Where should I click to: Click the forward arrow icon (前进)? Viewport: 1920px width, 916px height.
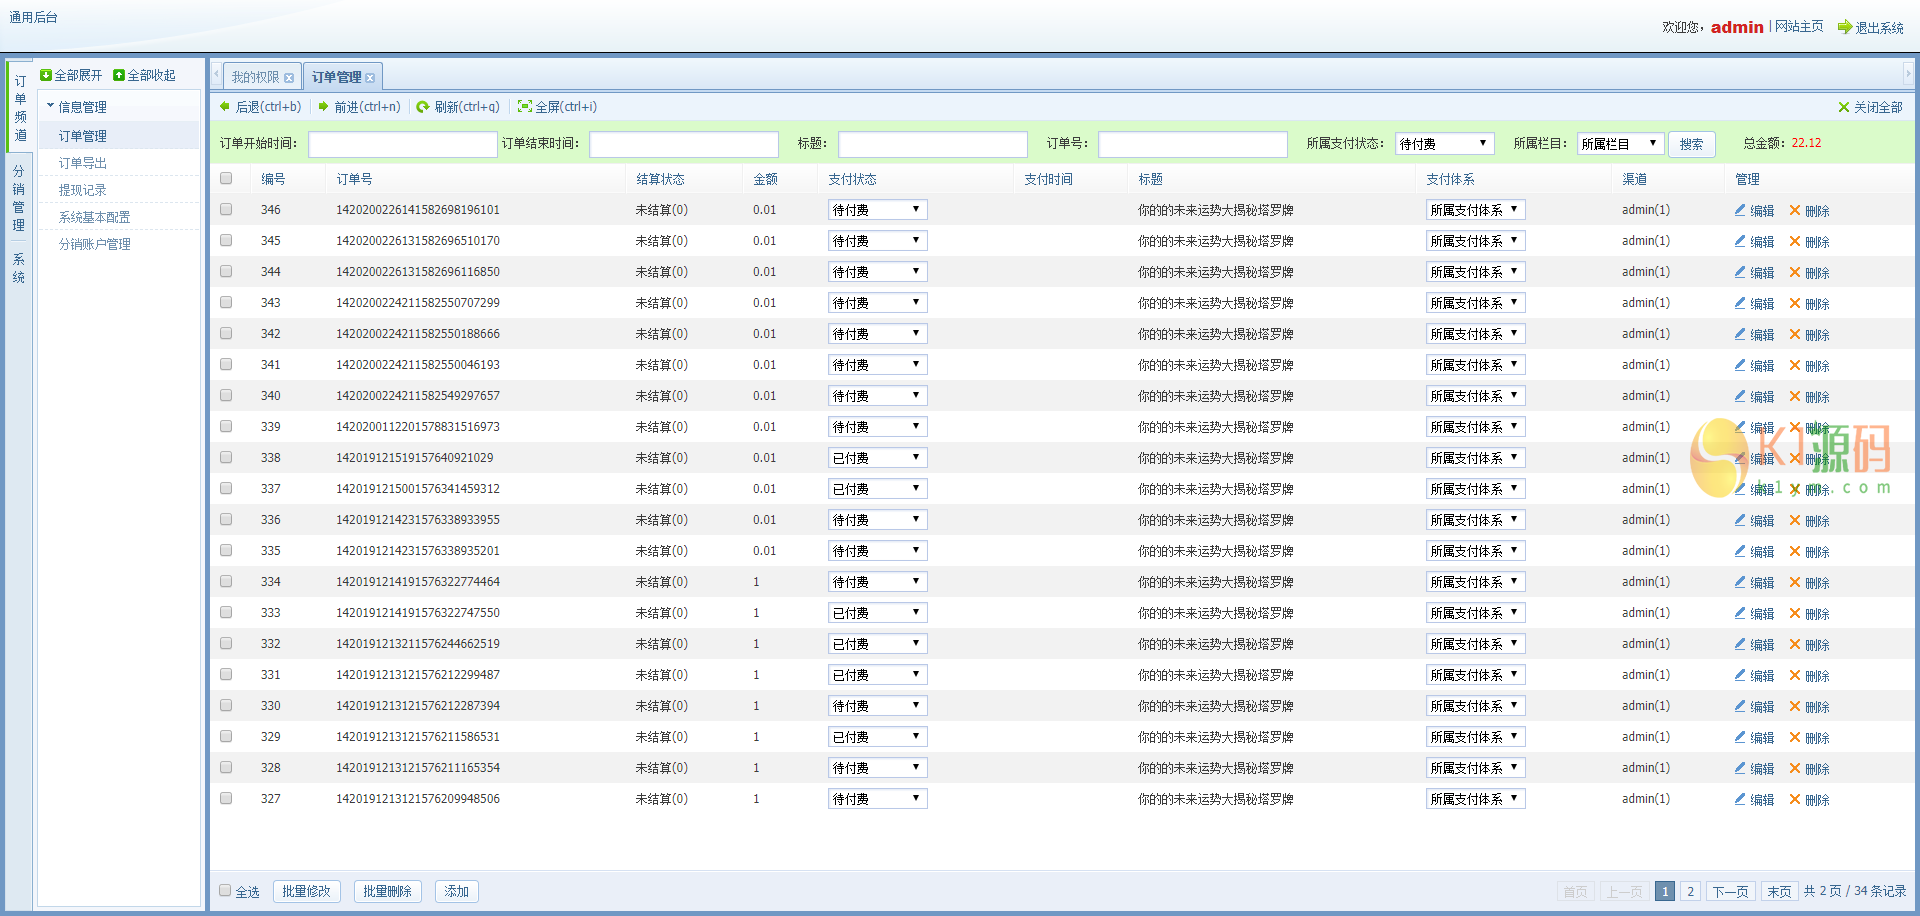[324, 107]
